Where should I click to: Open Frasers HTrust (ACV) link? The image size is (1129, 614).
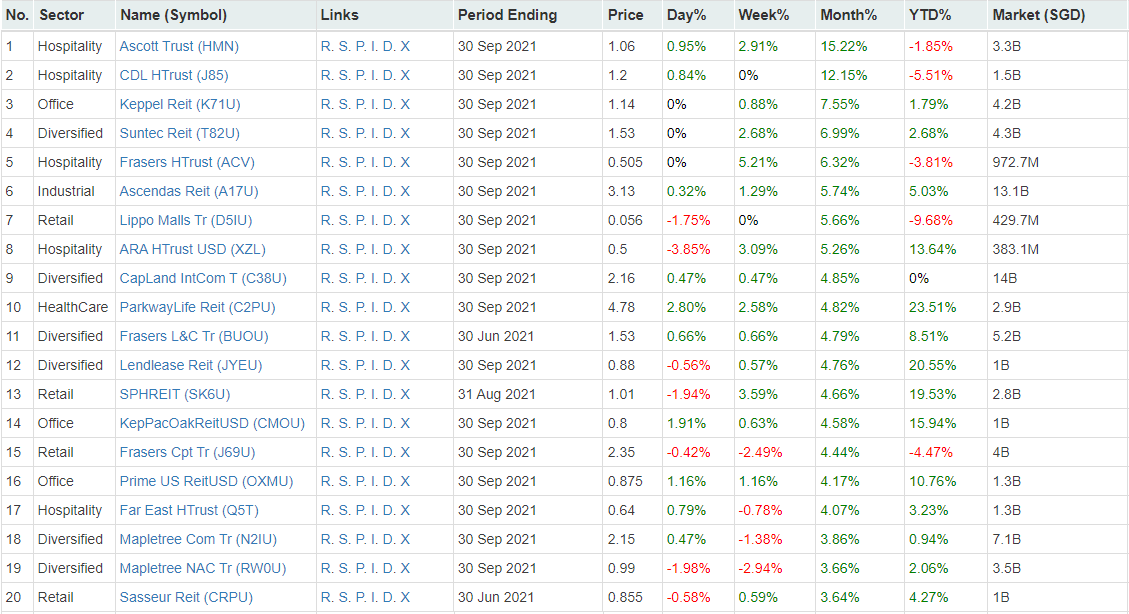click(x=187, y=162)
